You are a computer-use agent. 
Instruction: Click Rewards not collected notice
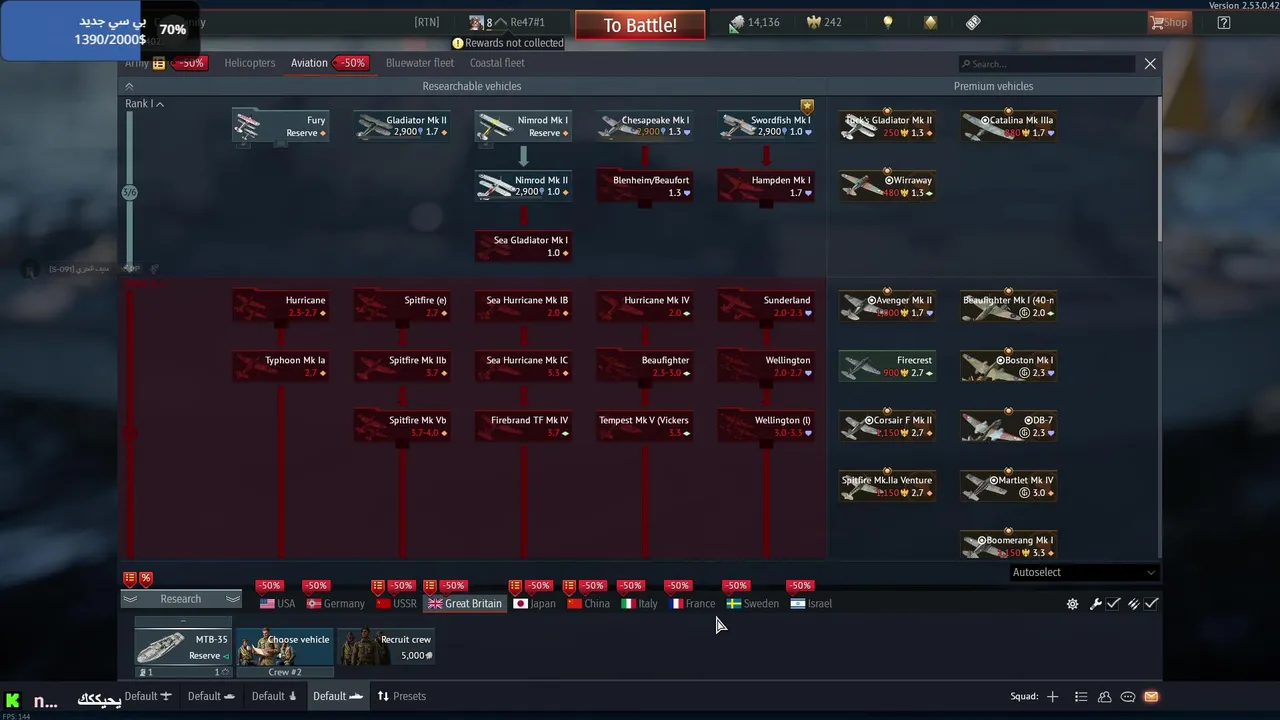click(x=508, y=43)
